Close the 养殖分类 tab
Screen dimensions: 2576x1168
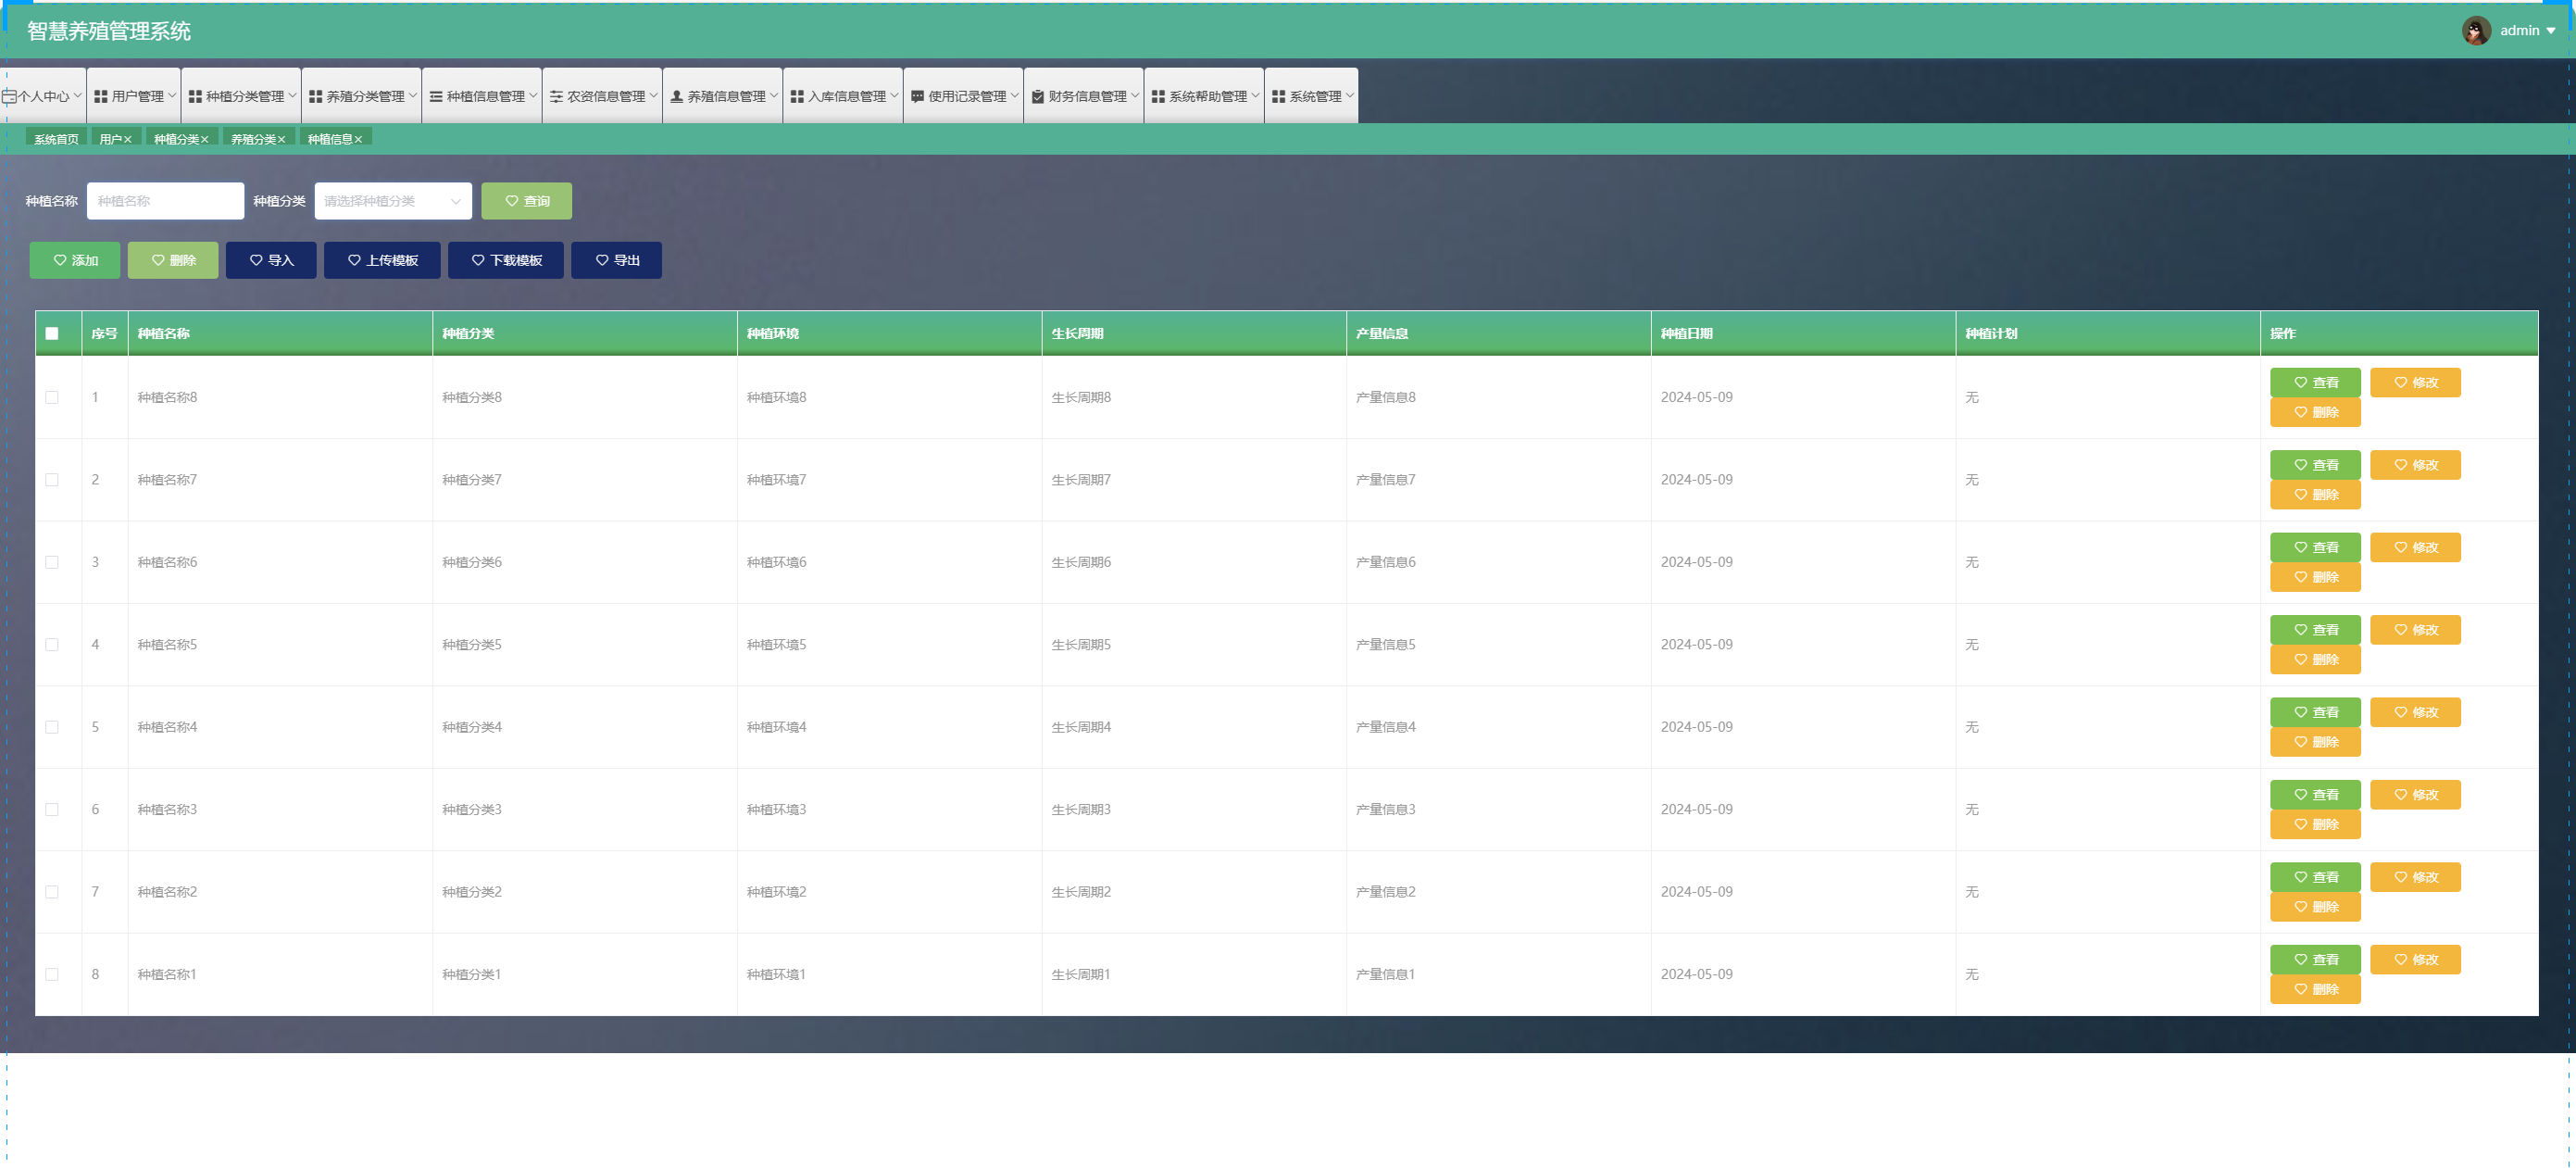282,140
